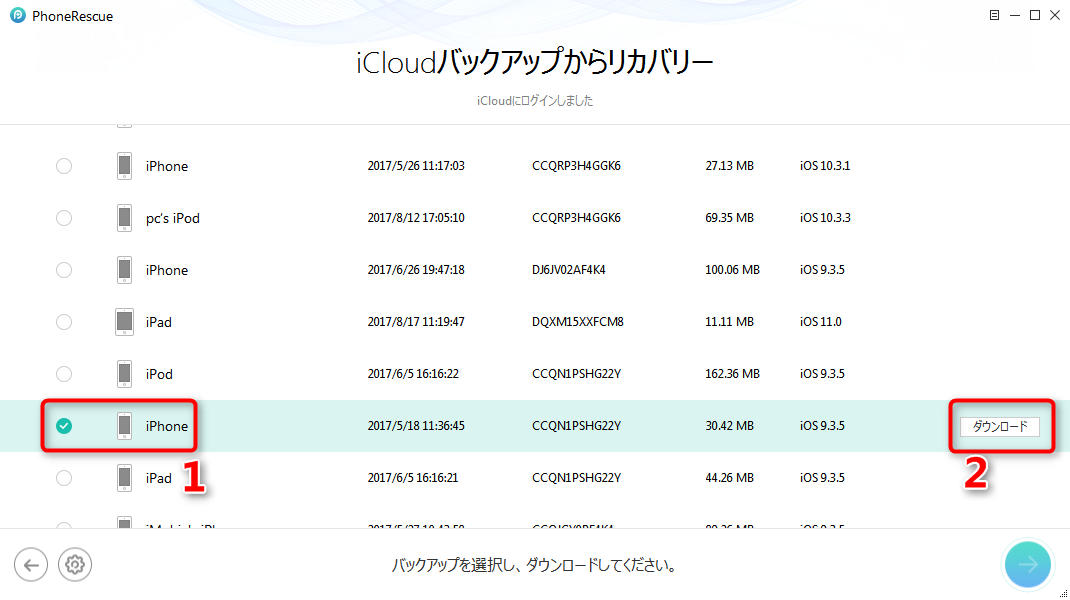Toggle checked iPhone backup 2017/5/18
The height and width of the screenshot is (600, 1070).
[x=64, y=425]
